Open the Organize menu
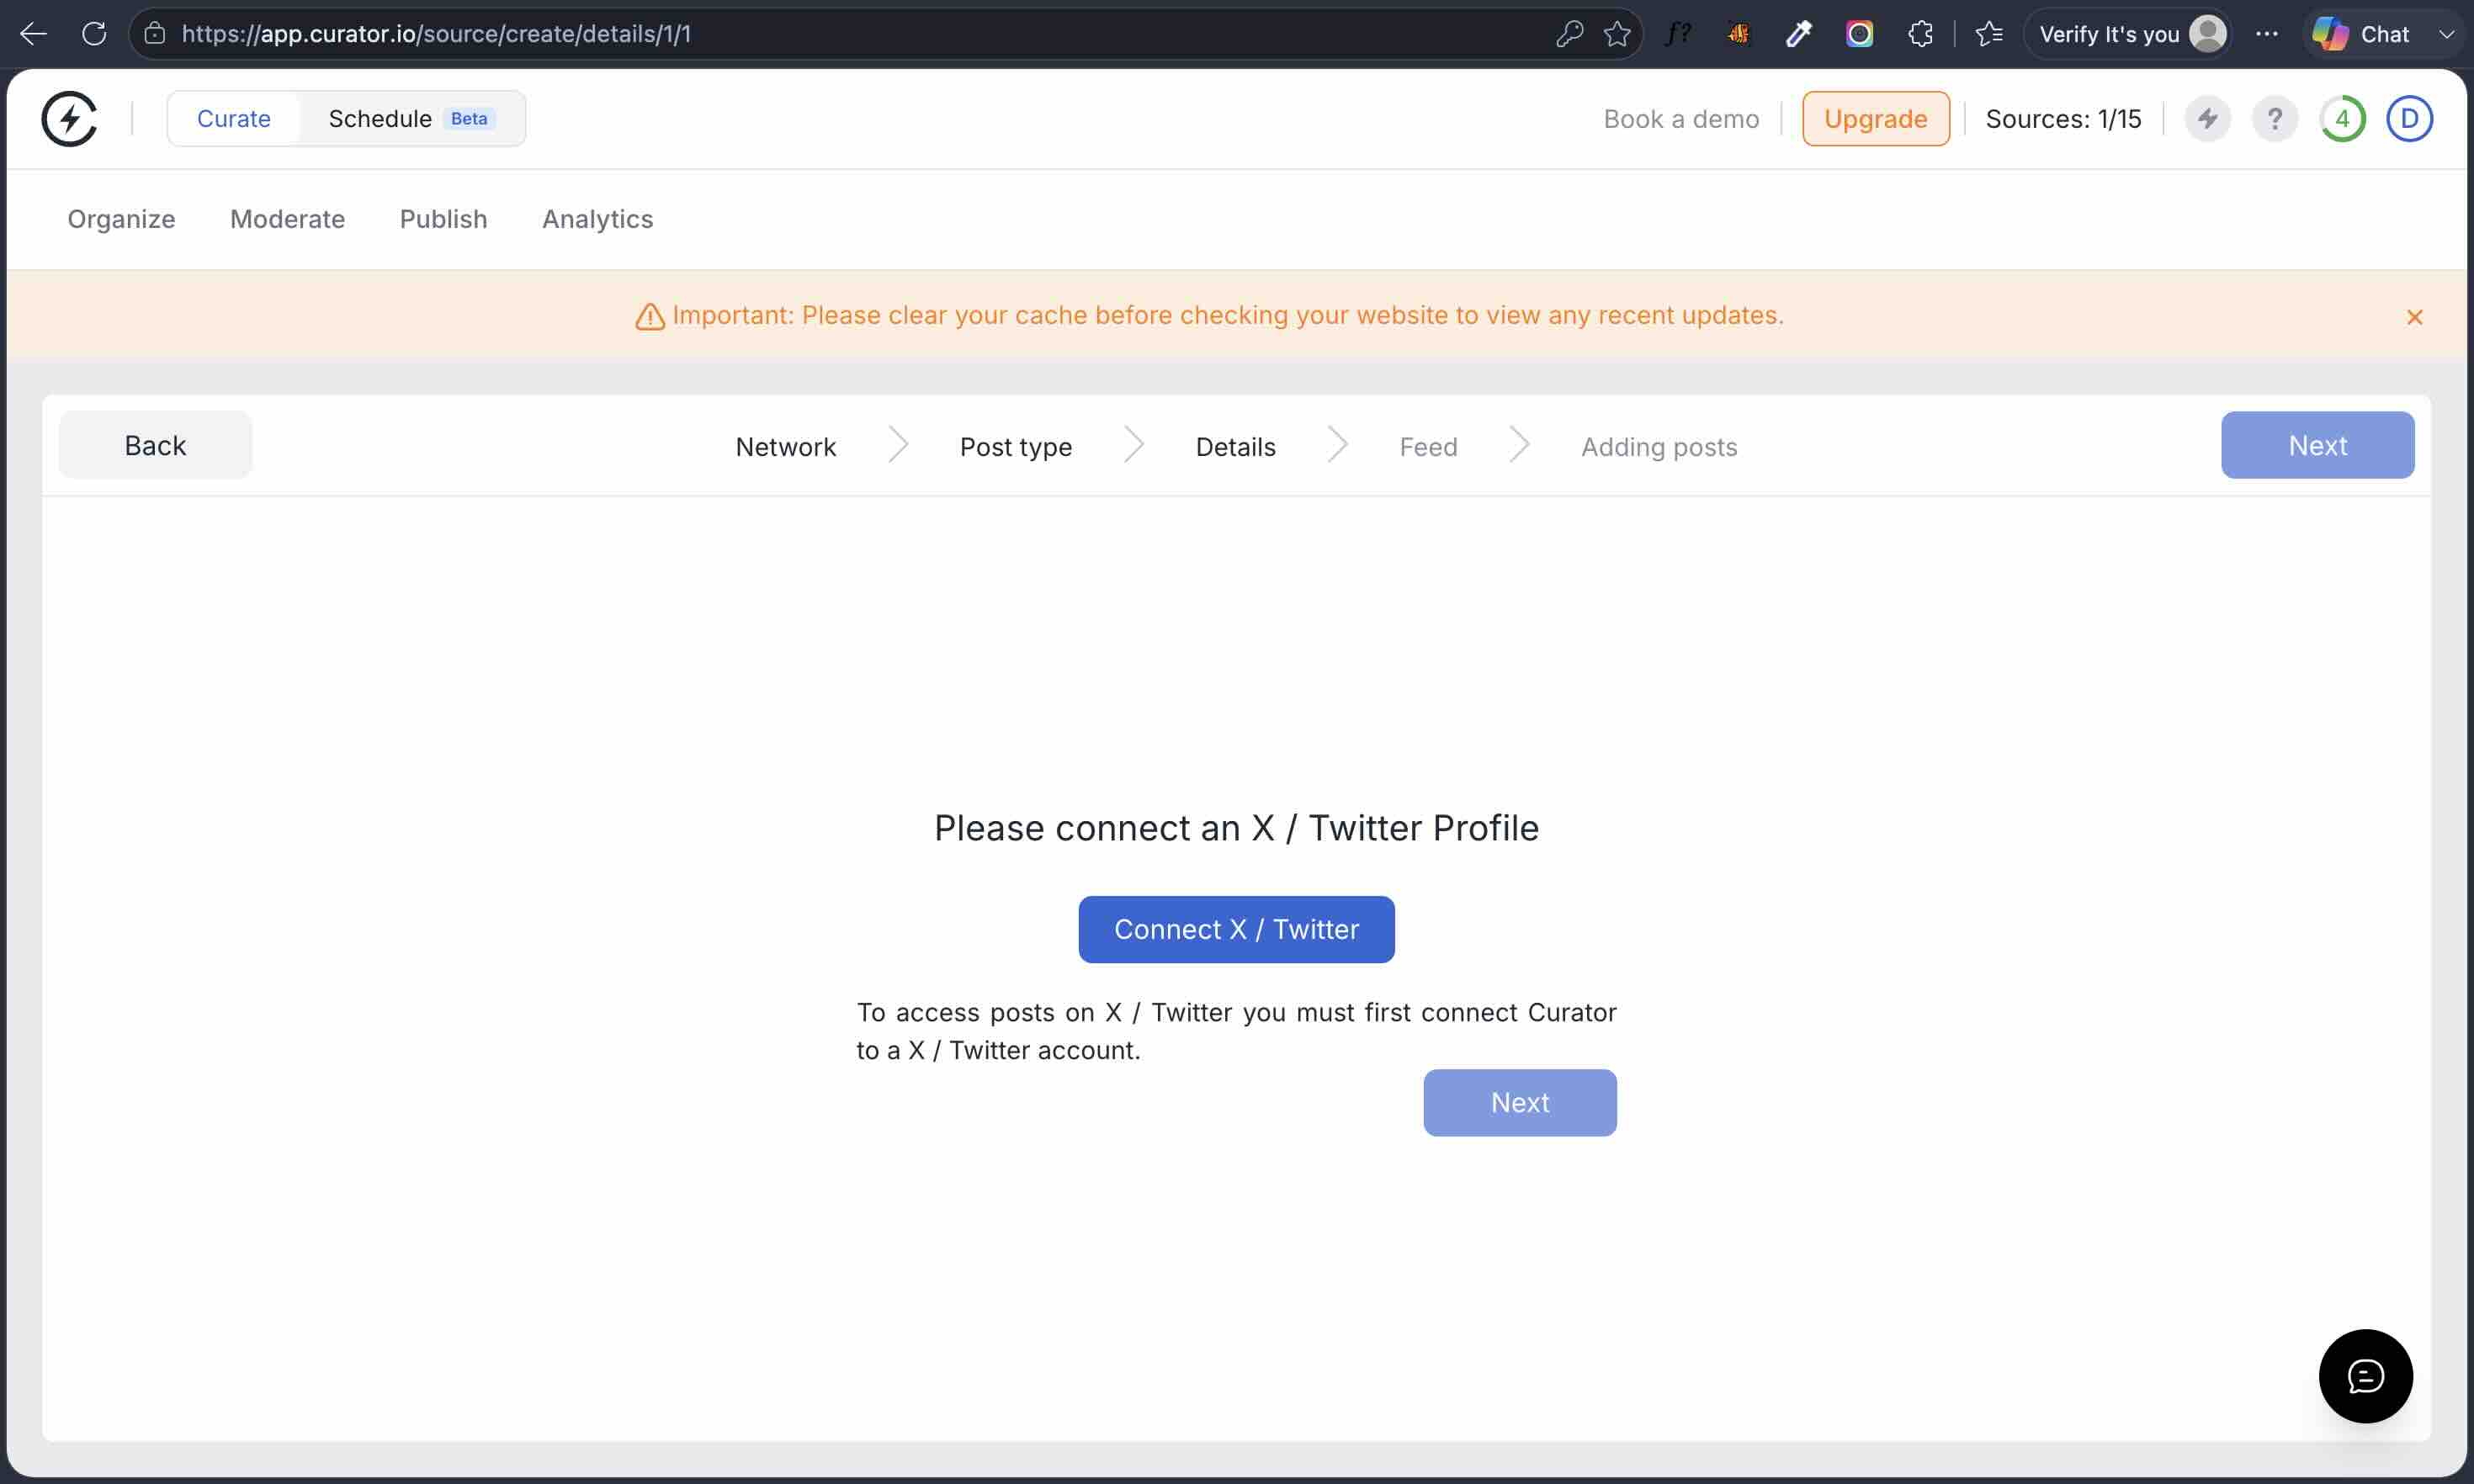2474x1484 pixels. coord(122,219)
